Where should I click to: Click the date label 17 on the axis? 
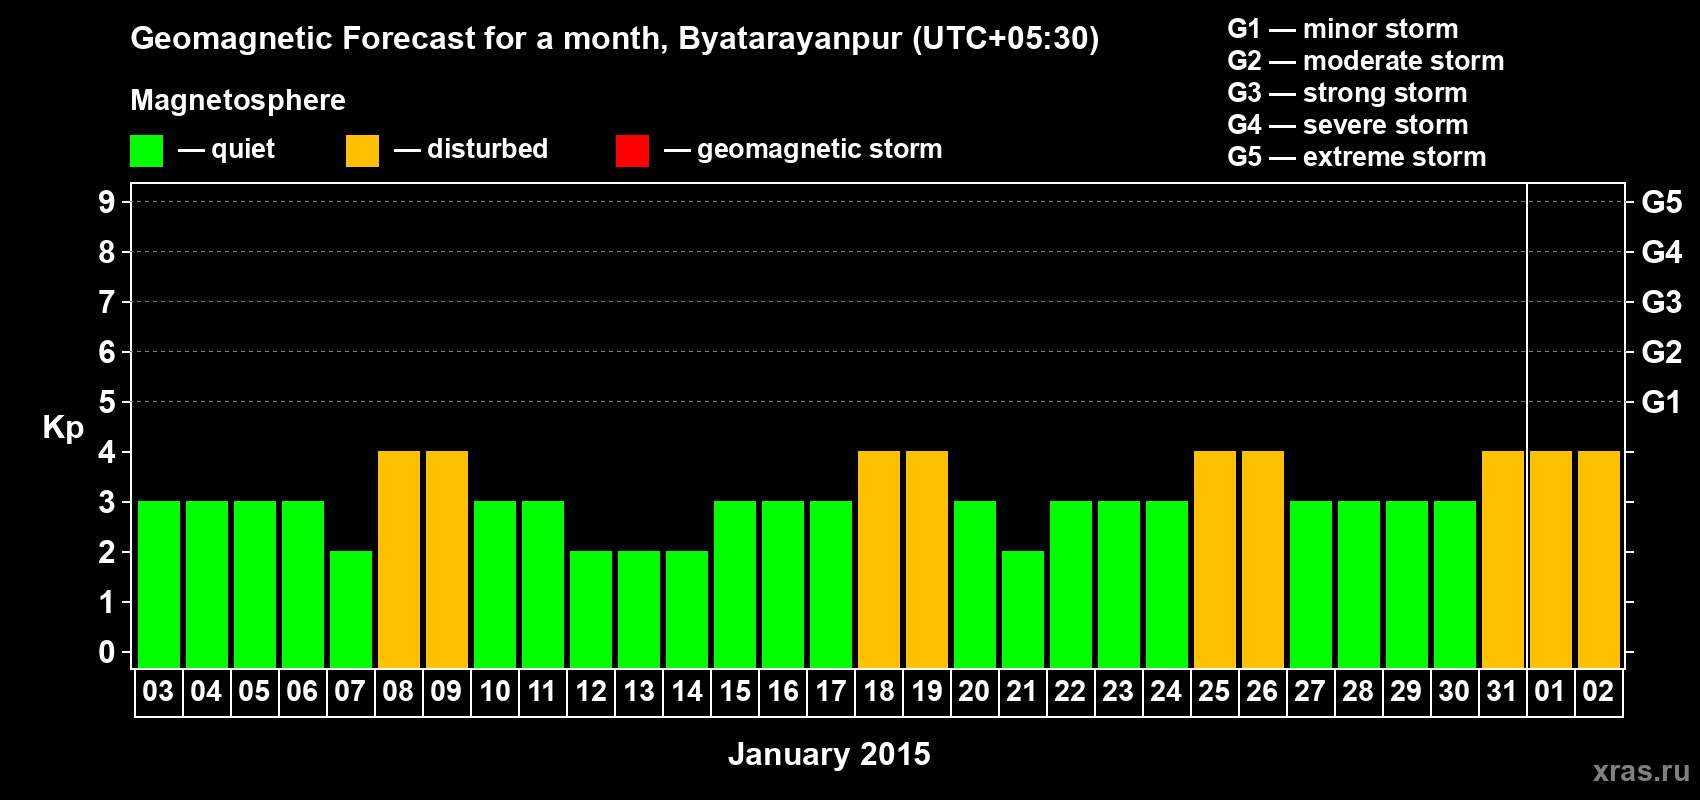(x=831, y=691)
